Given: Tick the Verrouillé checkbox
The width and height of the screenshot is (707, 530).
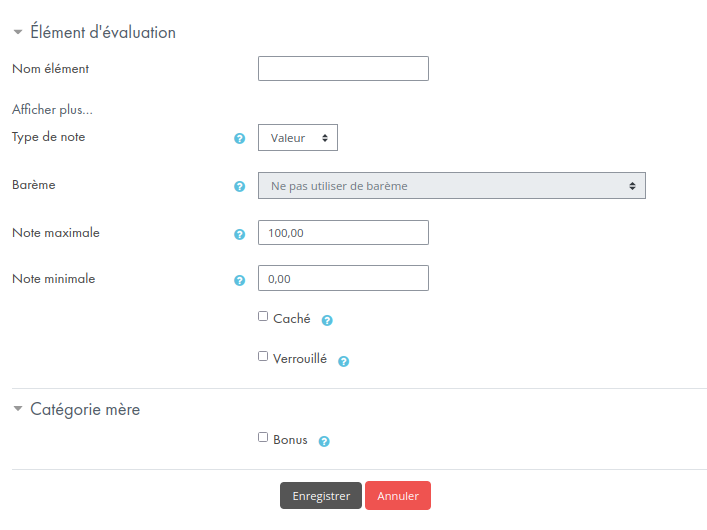Looking at the screenshot, I should pos(263,356).
